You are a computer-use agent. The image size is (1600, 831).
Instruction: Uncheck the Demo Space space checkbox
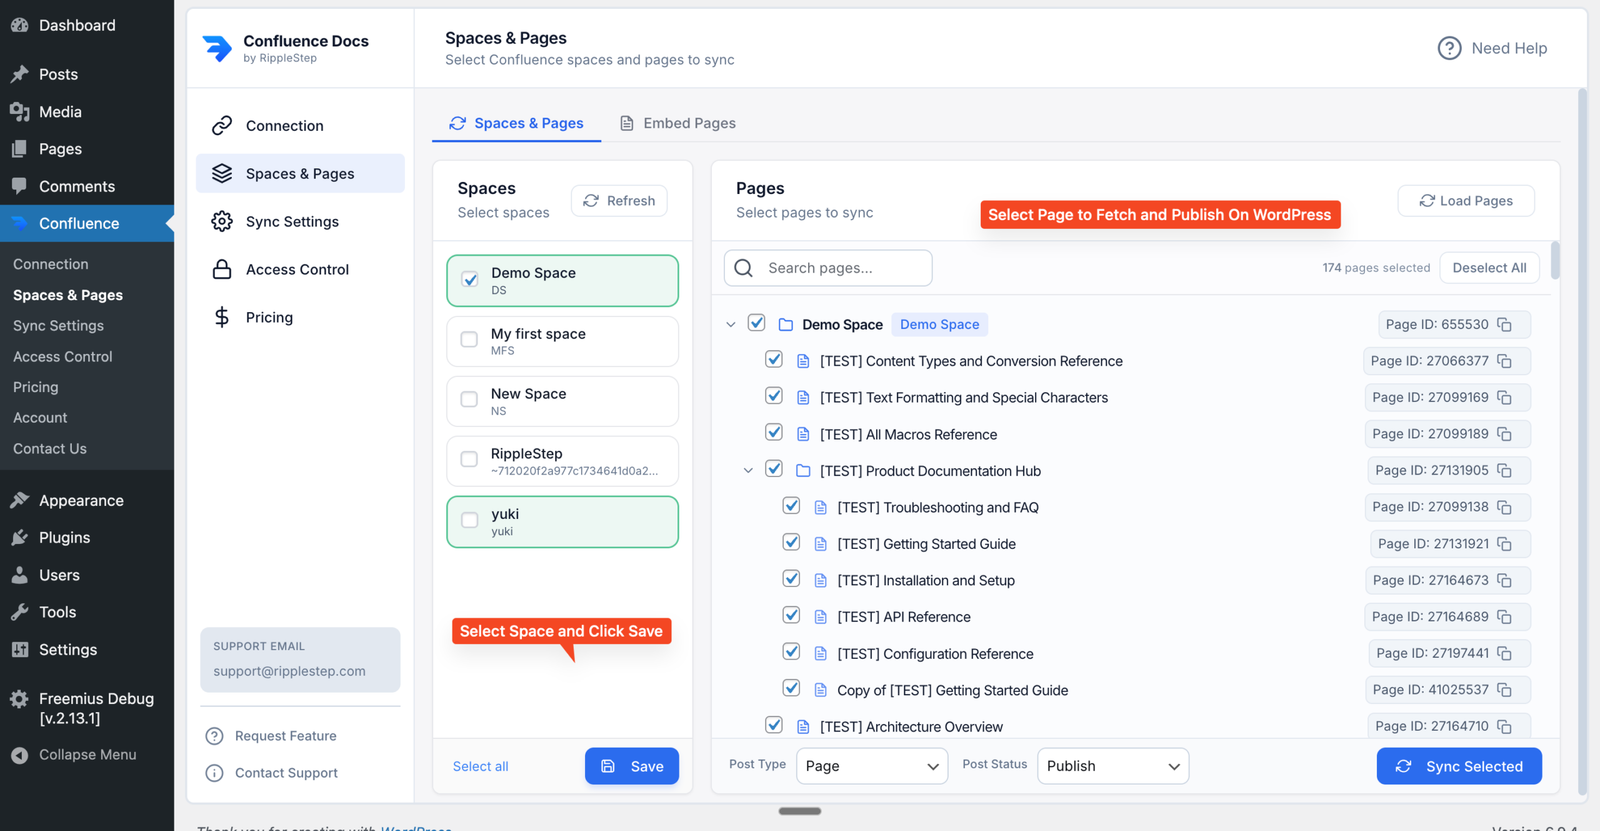pos(469,279)
